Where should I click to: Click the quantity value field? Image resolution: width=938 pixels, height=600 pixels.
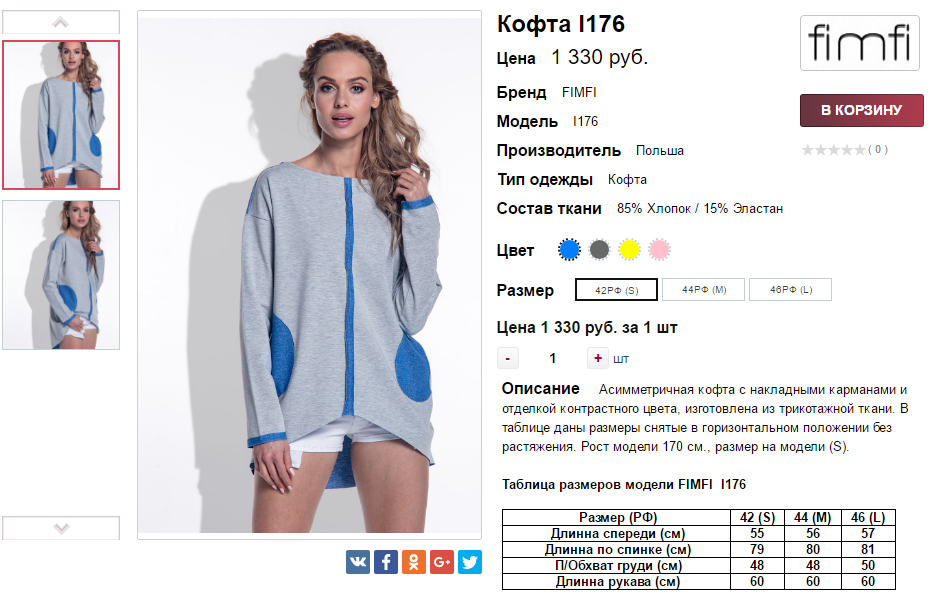553,358
